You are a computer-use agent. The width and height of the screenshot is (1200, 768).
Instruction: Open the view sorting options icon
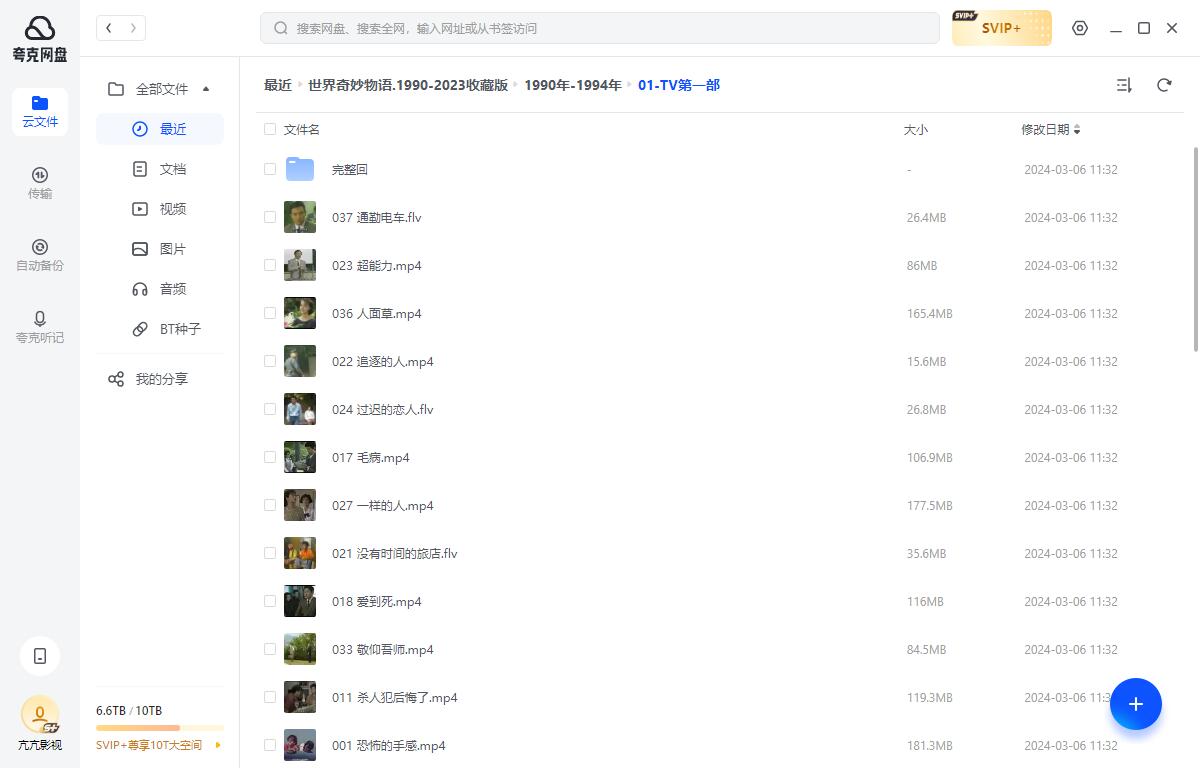click(1123, 85)
